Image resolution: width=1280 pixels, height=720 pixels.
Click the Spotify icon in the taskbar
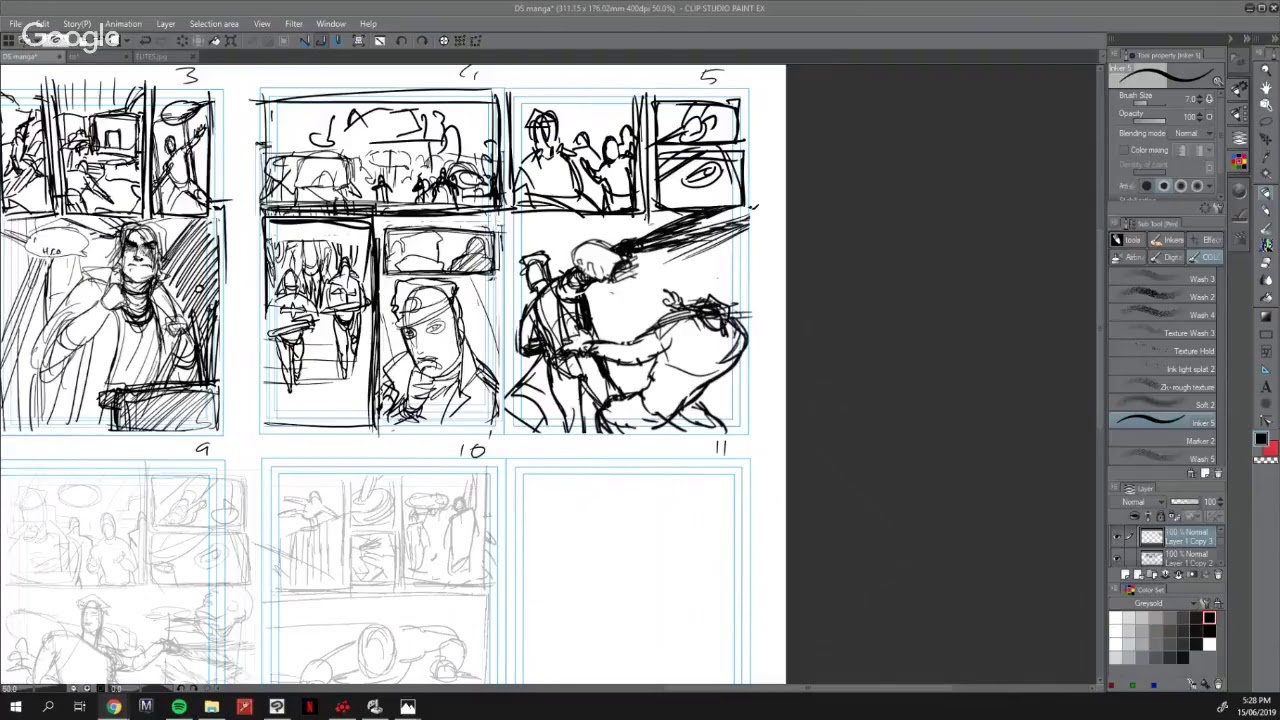click(x=179, y=707)
